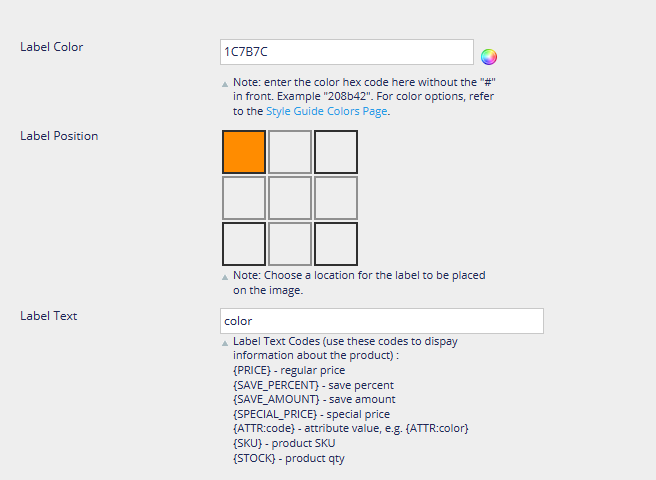Select the top-left orange label position
Viewport: 656px width, 480px height.
click(x=244, y=152)
